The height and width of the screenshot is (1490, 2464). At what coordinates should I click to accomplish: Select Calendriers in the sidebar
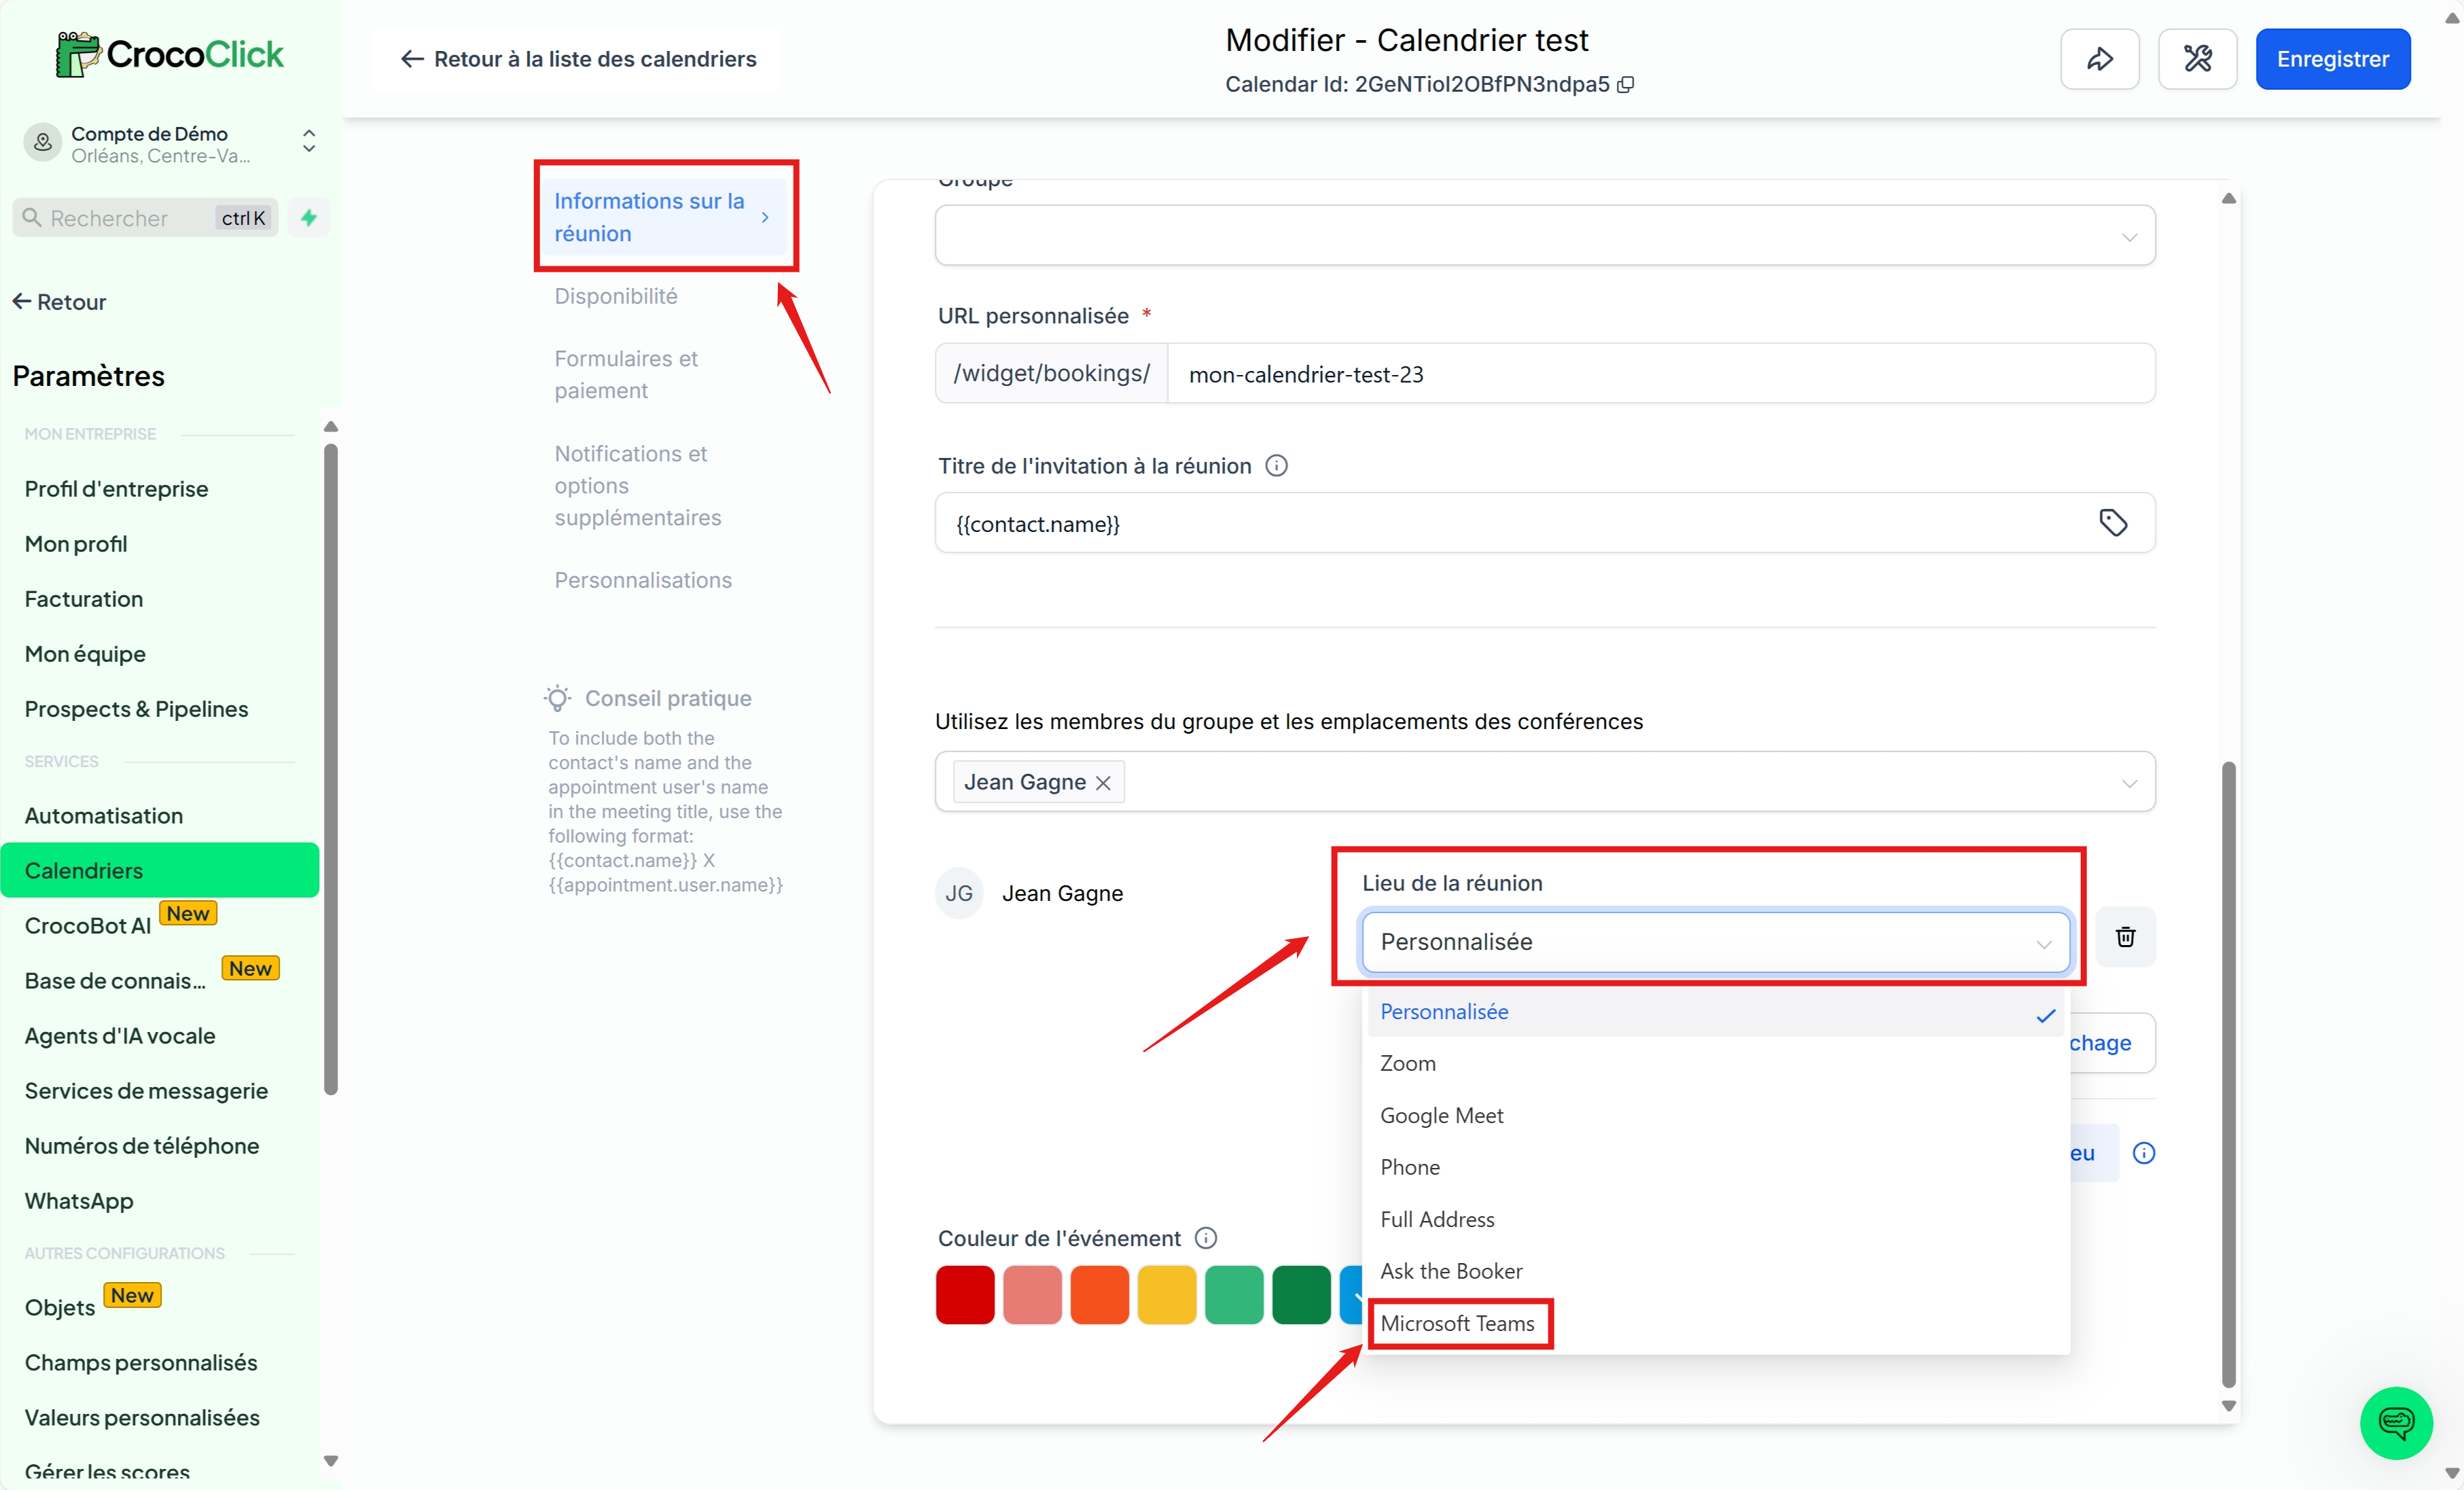[160, 871]
